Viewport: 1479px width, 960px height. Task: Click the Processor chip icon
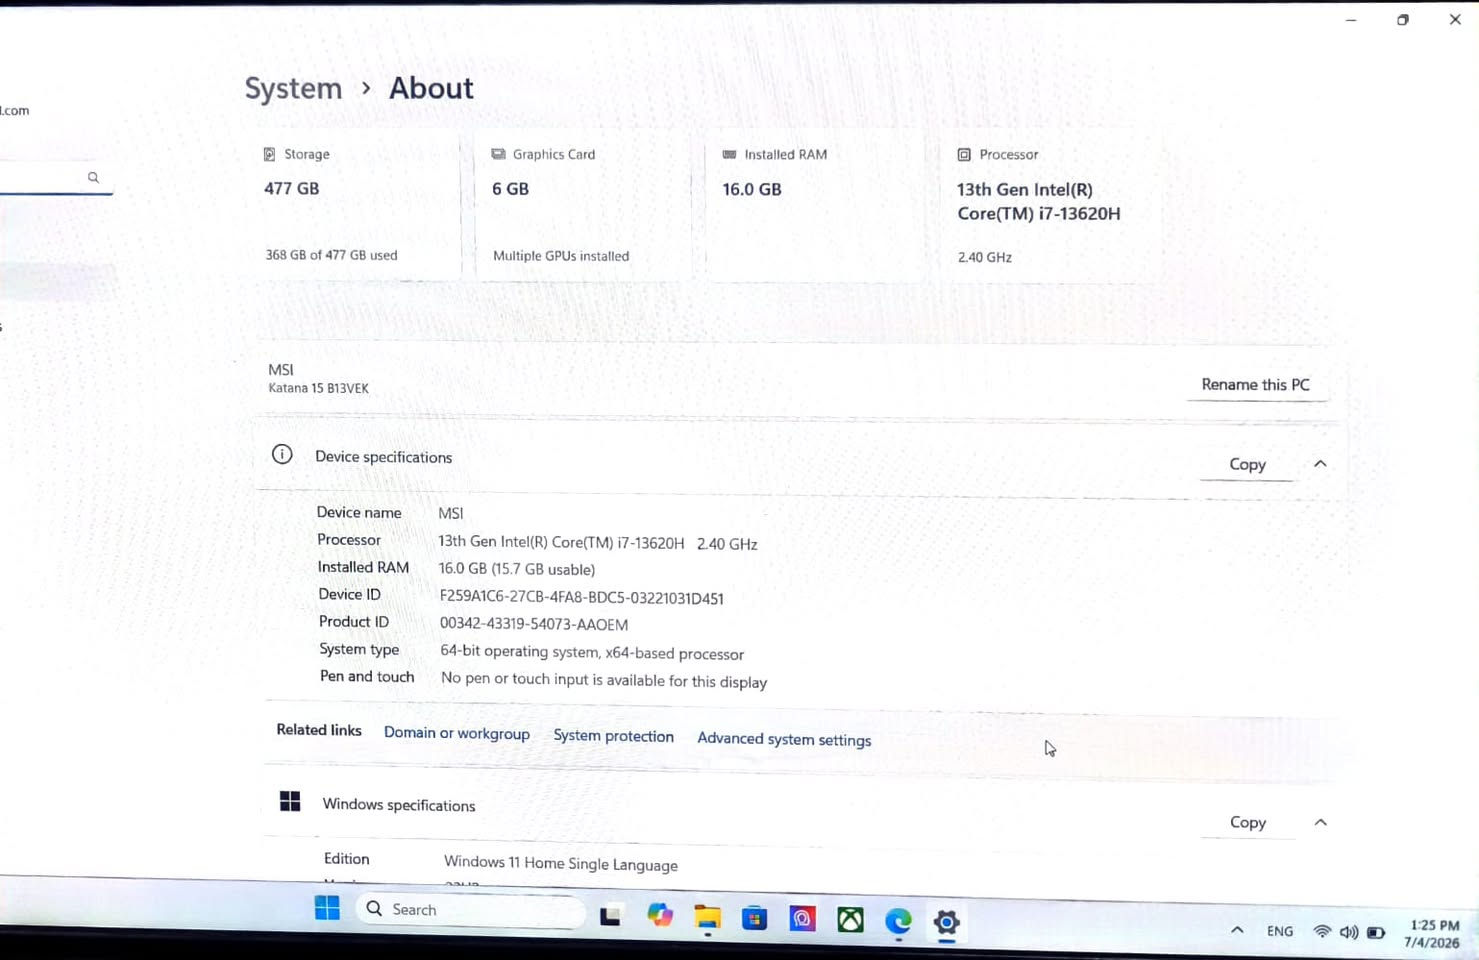(964, 155)
